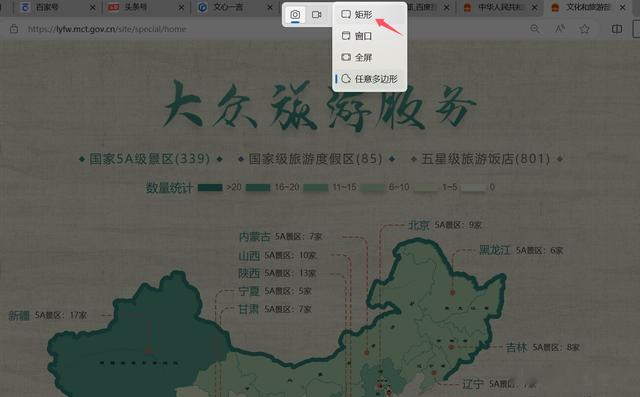Click the 山西 5A景区 label
Image resolution: width=640 pixels, height=397 pixels.
pyautogui.click(x=278, y=256)
